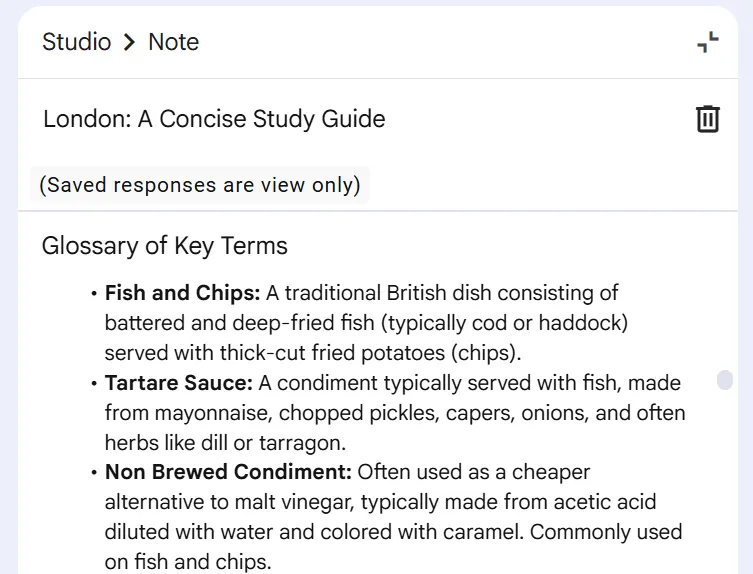Click the Glossary of Key Terms heading
Image resolution: width=753 pixels, height=574 pixels.
coord(164,246)
